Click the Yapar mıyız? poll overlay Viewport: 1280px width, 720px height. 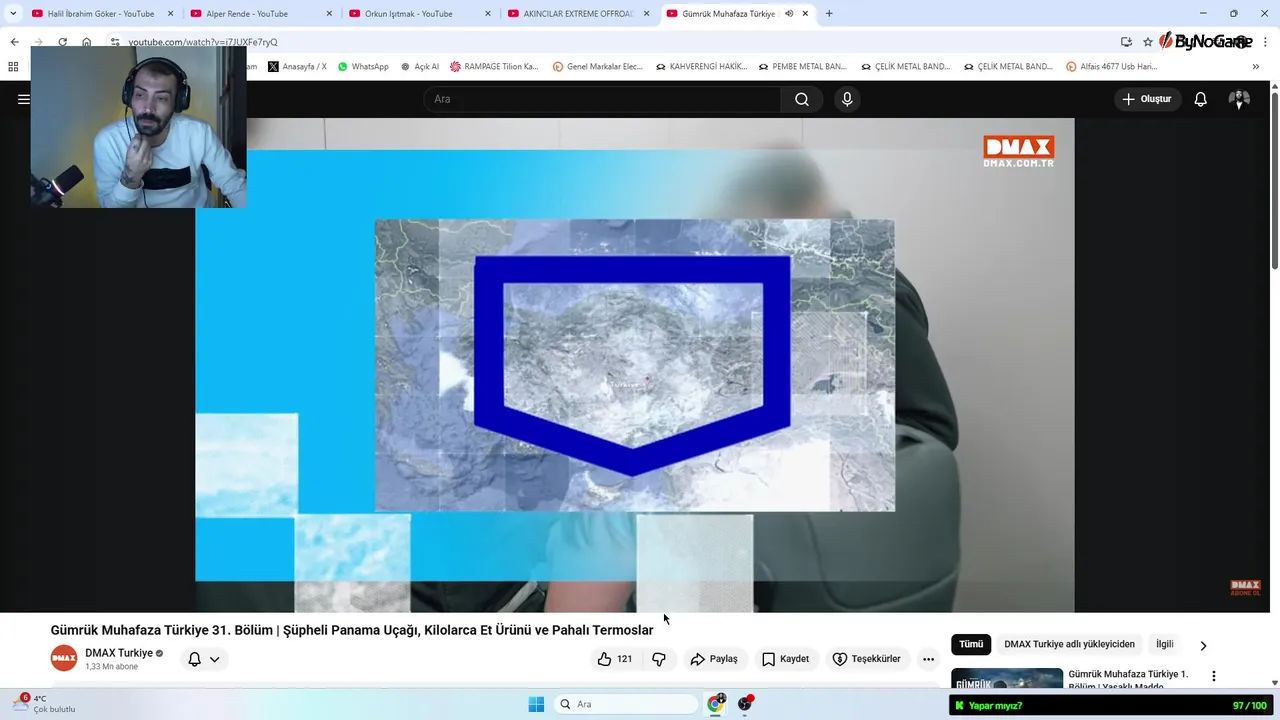tap(1113, 706)
